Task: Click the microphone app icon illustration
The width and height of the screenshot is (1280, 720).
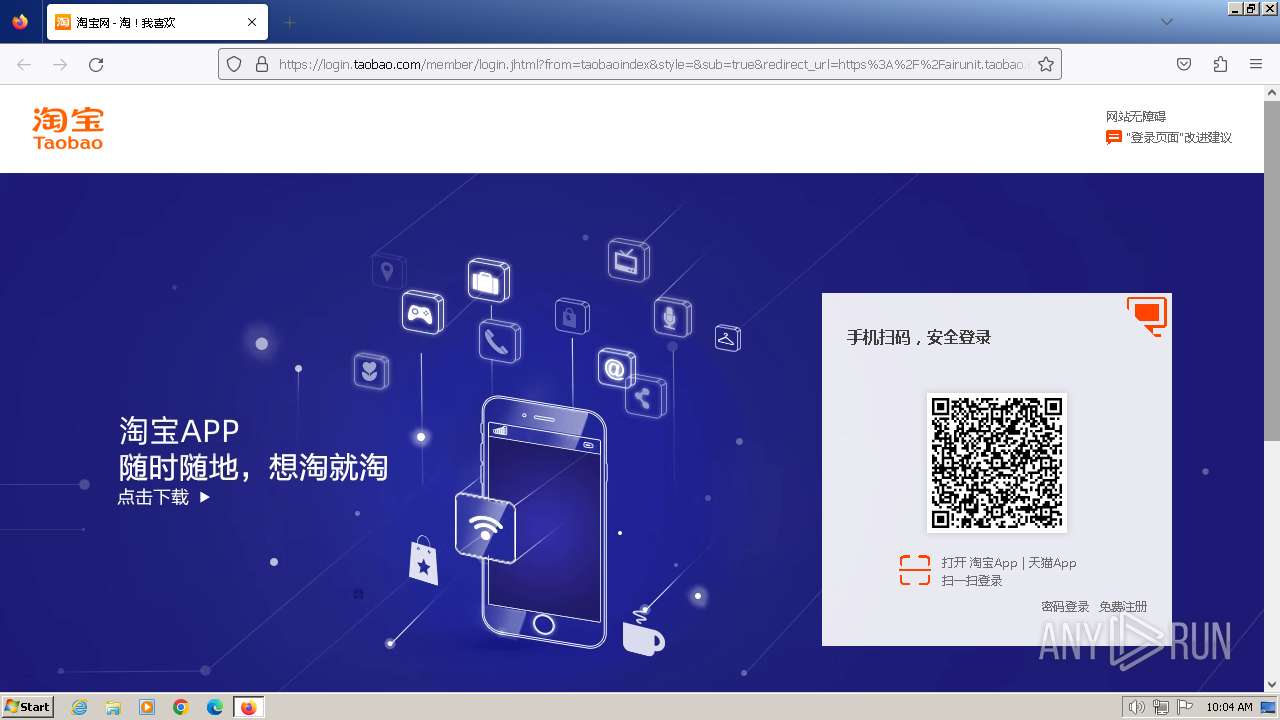Action: pyautogui.click(x=672, y=317)
